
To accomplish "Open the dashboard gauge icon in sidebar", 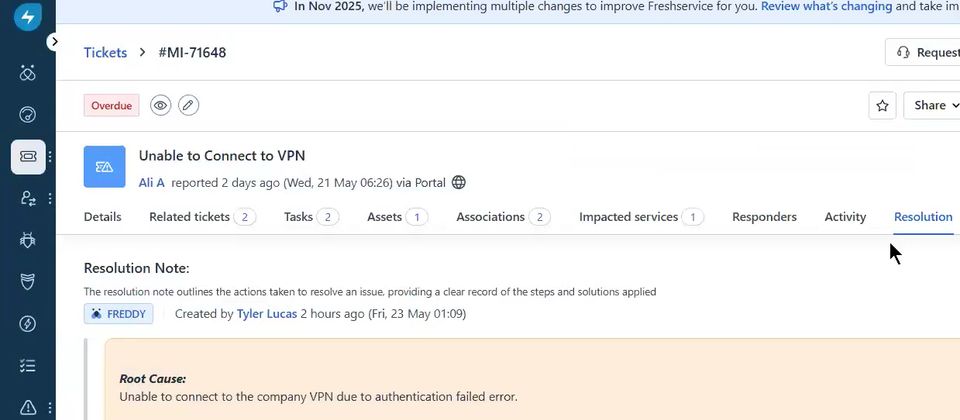I will [x=28, y=114].
